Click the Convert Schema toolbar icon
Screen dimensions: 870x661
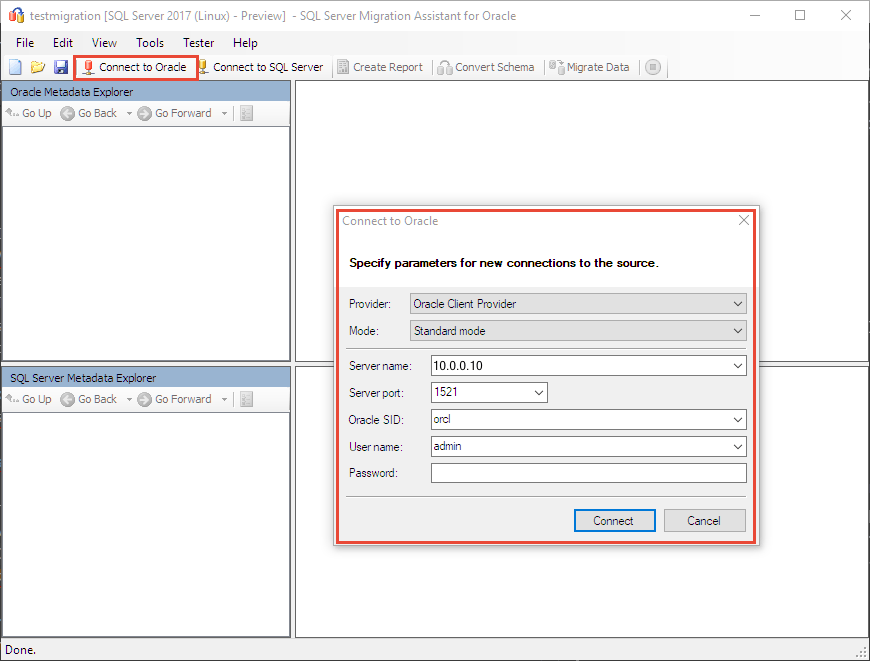pos(486,67)
